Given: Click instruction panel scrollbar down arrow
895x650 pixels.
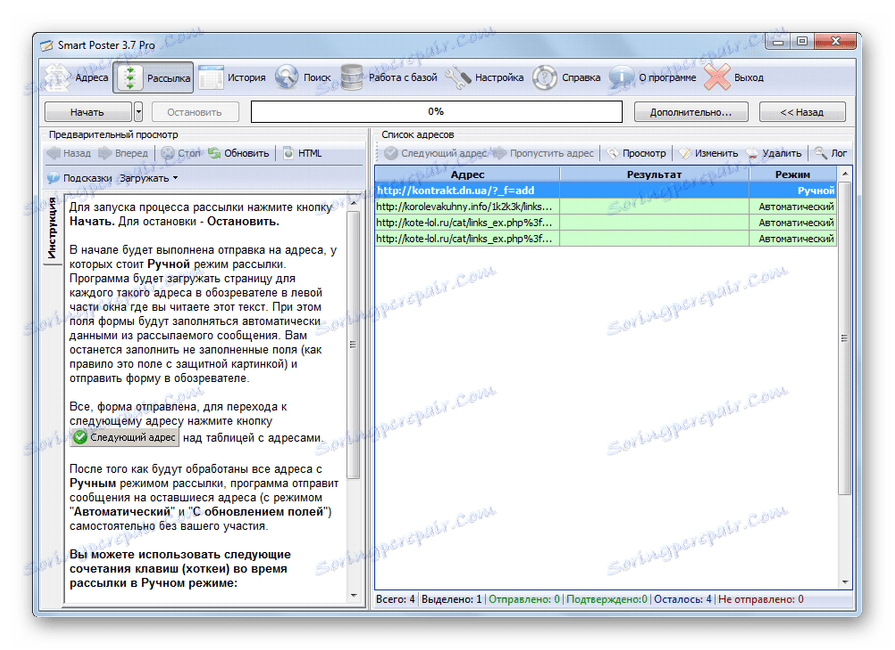Looking at the screenshot, I should [x=353, y=595].
